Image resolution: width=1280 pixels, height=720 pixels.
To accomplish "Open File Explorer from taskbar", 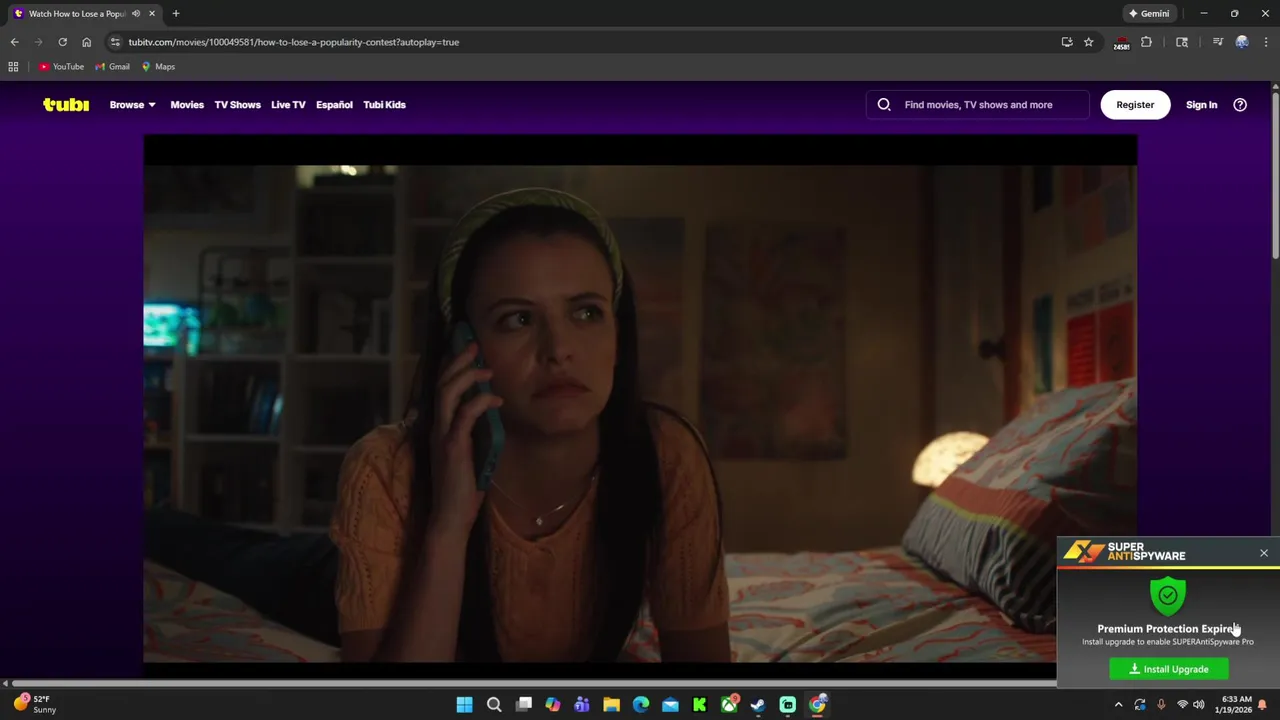I will (611, 705).
